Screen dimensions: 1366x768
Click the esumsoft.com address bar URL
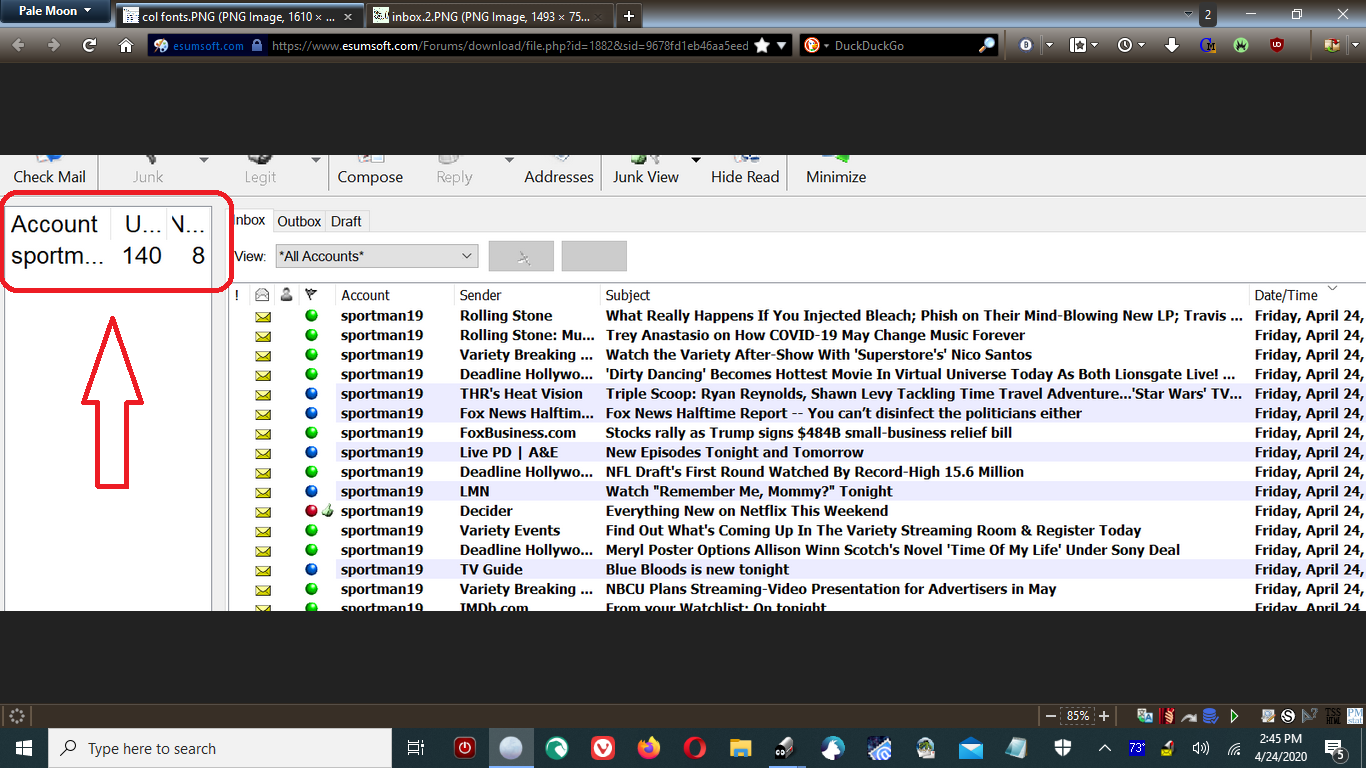tap(510, 45)
